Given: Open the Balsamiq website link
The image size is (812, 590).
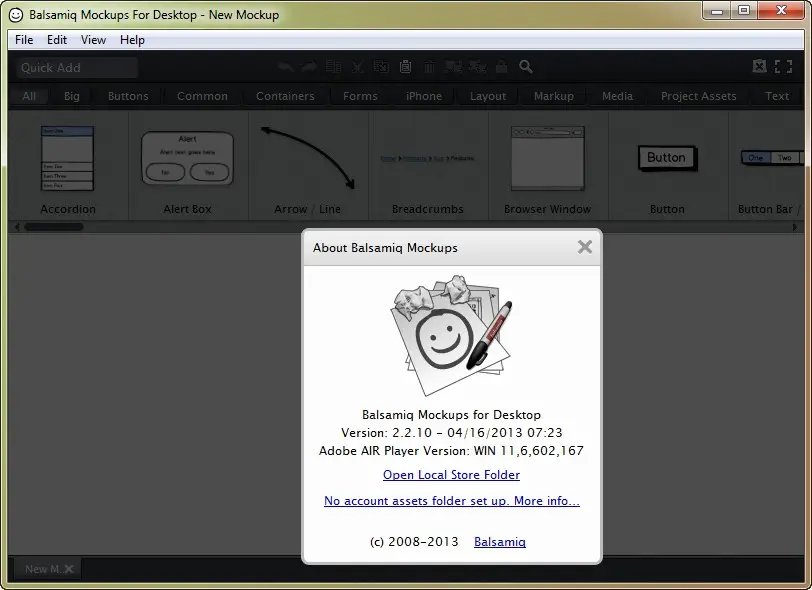Looking at the screenshot, I should point(500,542).
